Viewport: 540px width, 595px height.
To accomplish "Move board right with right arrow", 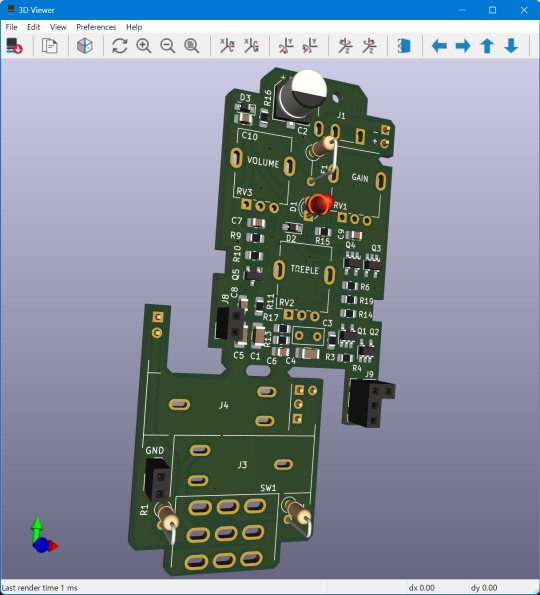I will click(x=463, y=46).
